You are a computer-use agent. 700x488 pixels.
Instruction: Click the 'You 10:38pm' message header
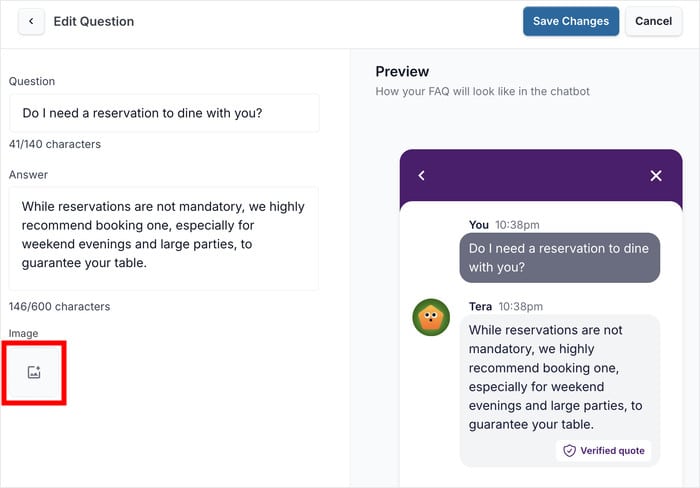504,225
